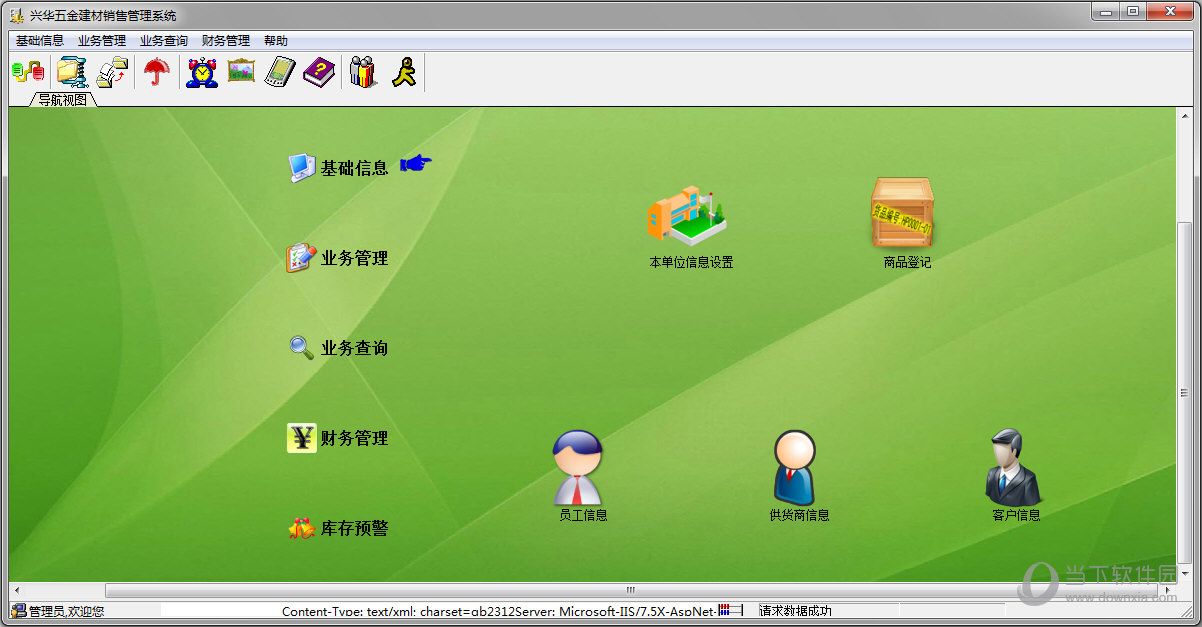Open 员工信息 employee icon

(578, 467)
